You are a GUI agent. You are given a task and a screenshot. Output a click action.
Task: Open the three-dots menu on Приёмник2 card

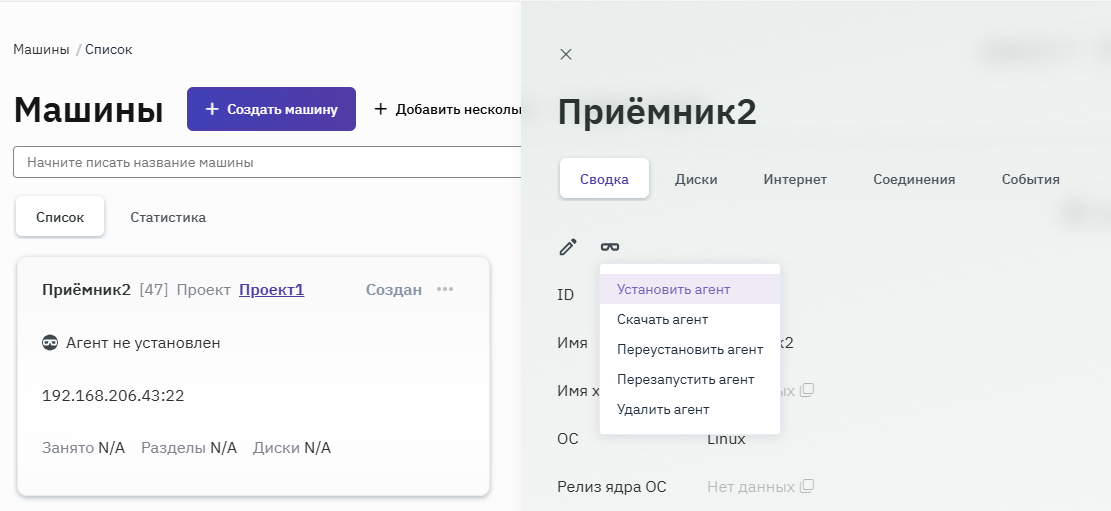pos(445,290)
